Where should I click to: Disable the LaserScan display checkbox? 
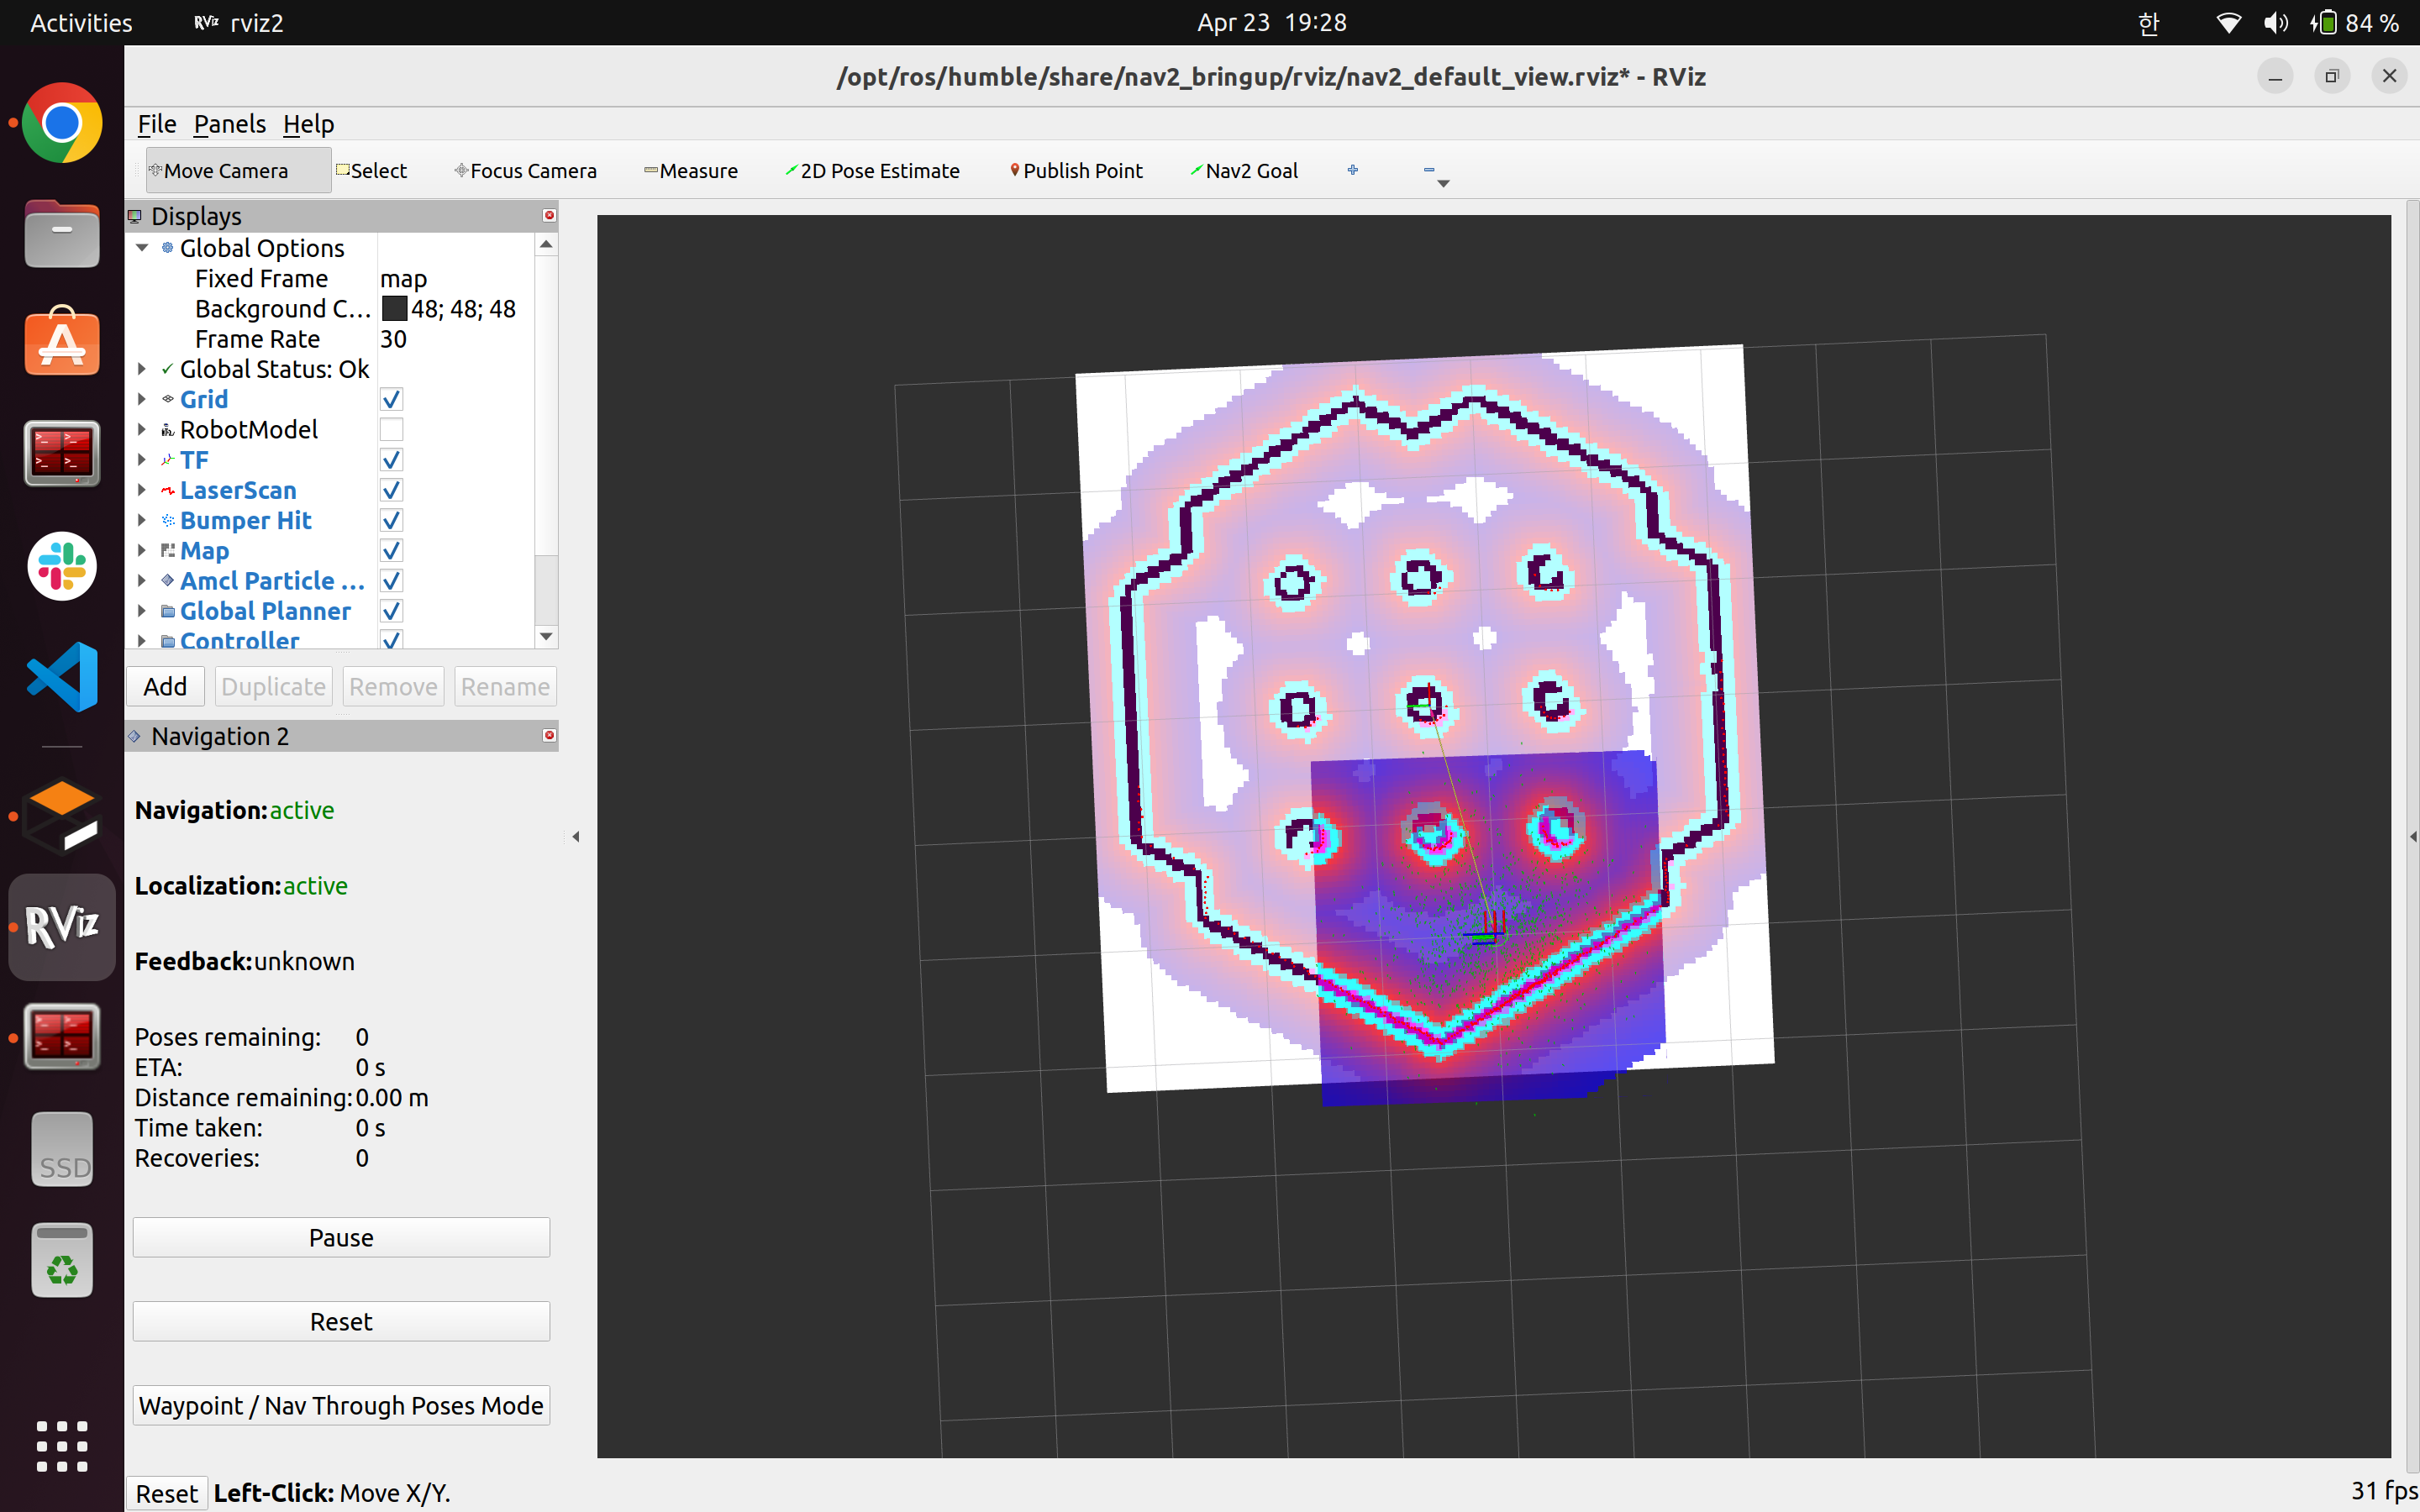coord(391,490)
